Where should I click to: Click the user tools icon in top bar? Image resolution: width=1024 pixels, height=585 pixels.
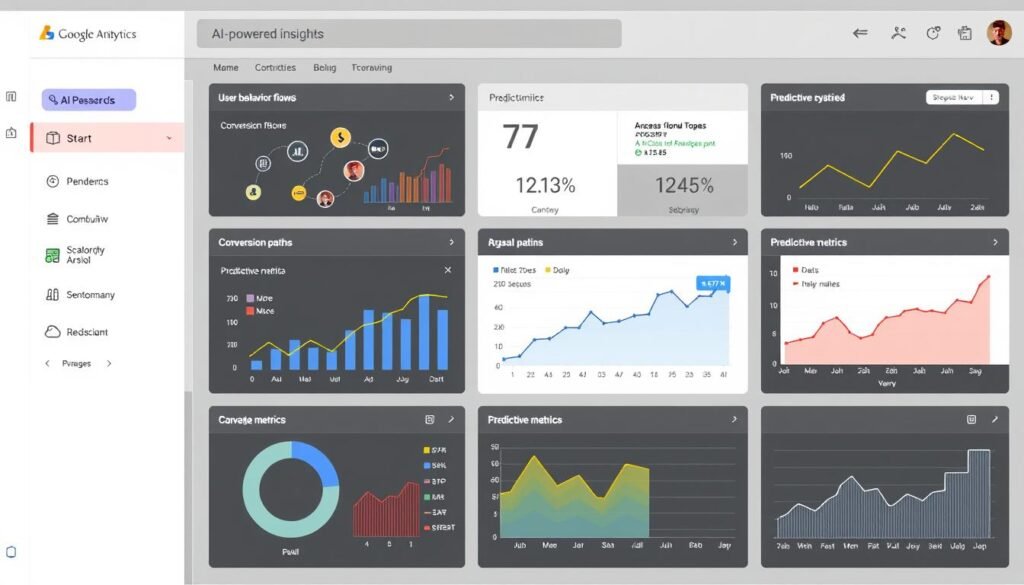point(897,33)
